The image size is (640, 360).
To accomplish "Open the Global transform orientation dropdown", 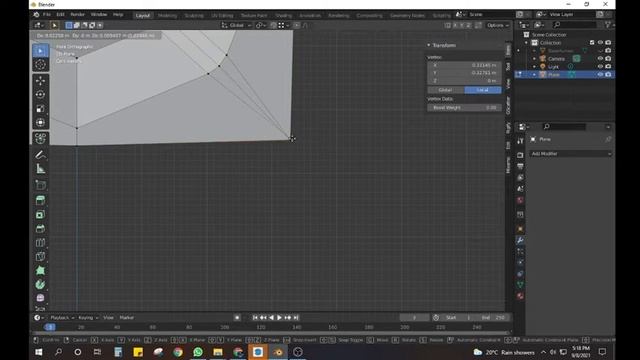I will coord(236,25).
